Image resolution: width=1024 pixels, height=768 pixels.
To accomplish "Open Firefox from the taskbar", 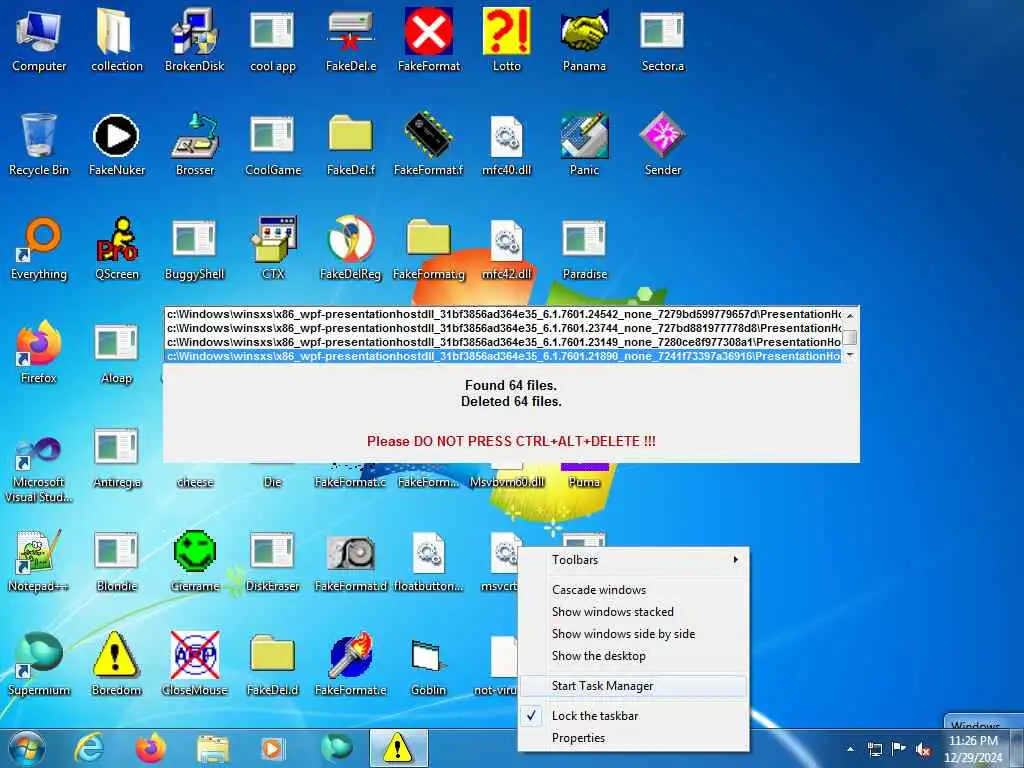I will click(150, 748).
